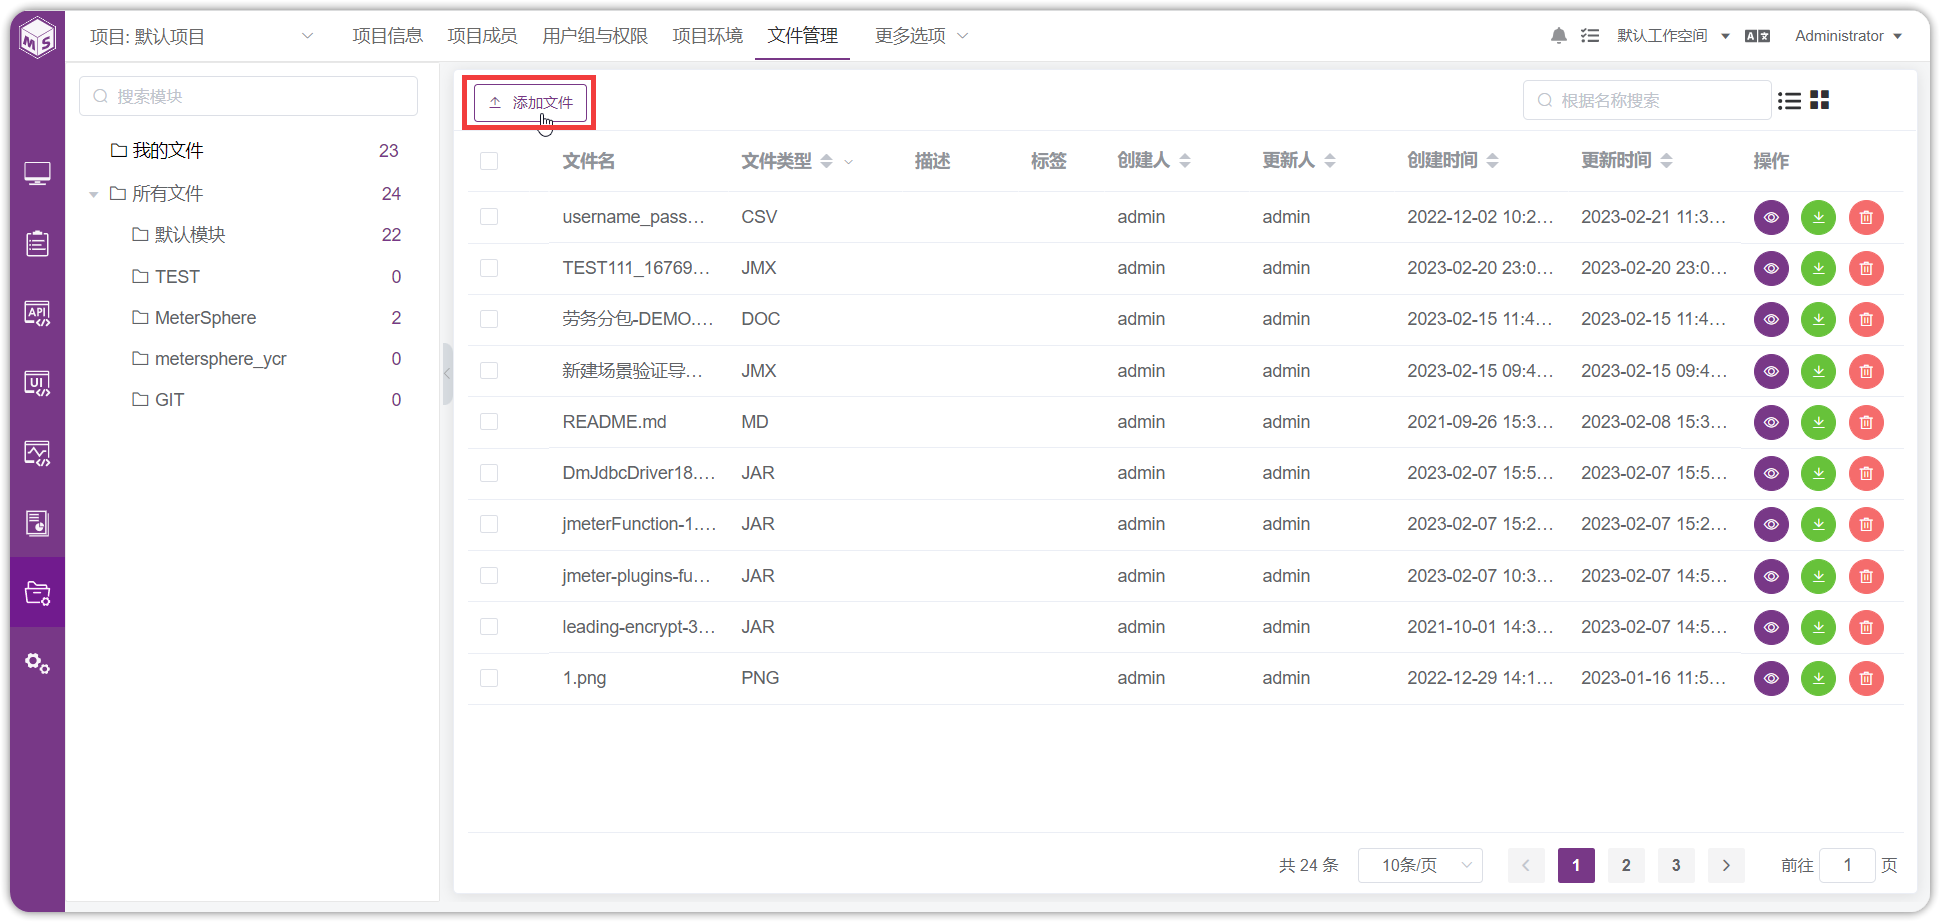Viewport: 1940px width, 922px height.
Task: Expand the 更多选项 dropdown menu
Action: coord(921,36)
